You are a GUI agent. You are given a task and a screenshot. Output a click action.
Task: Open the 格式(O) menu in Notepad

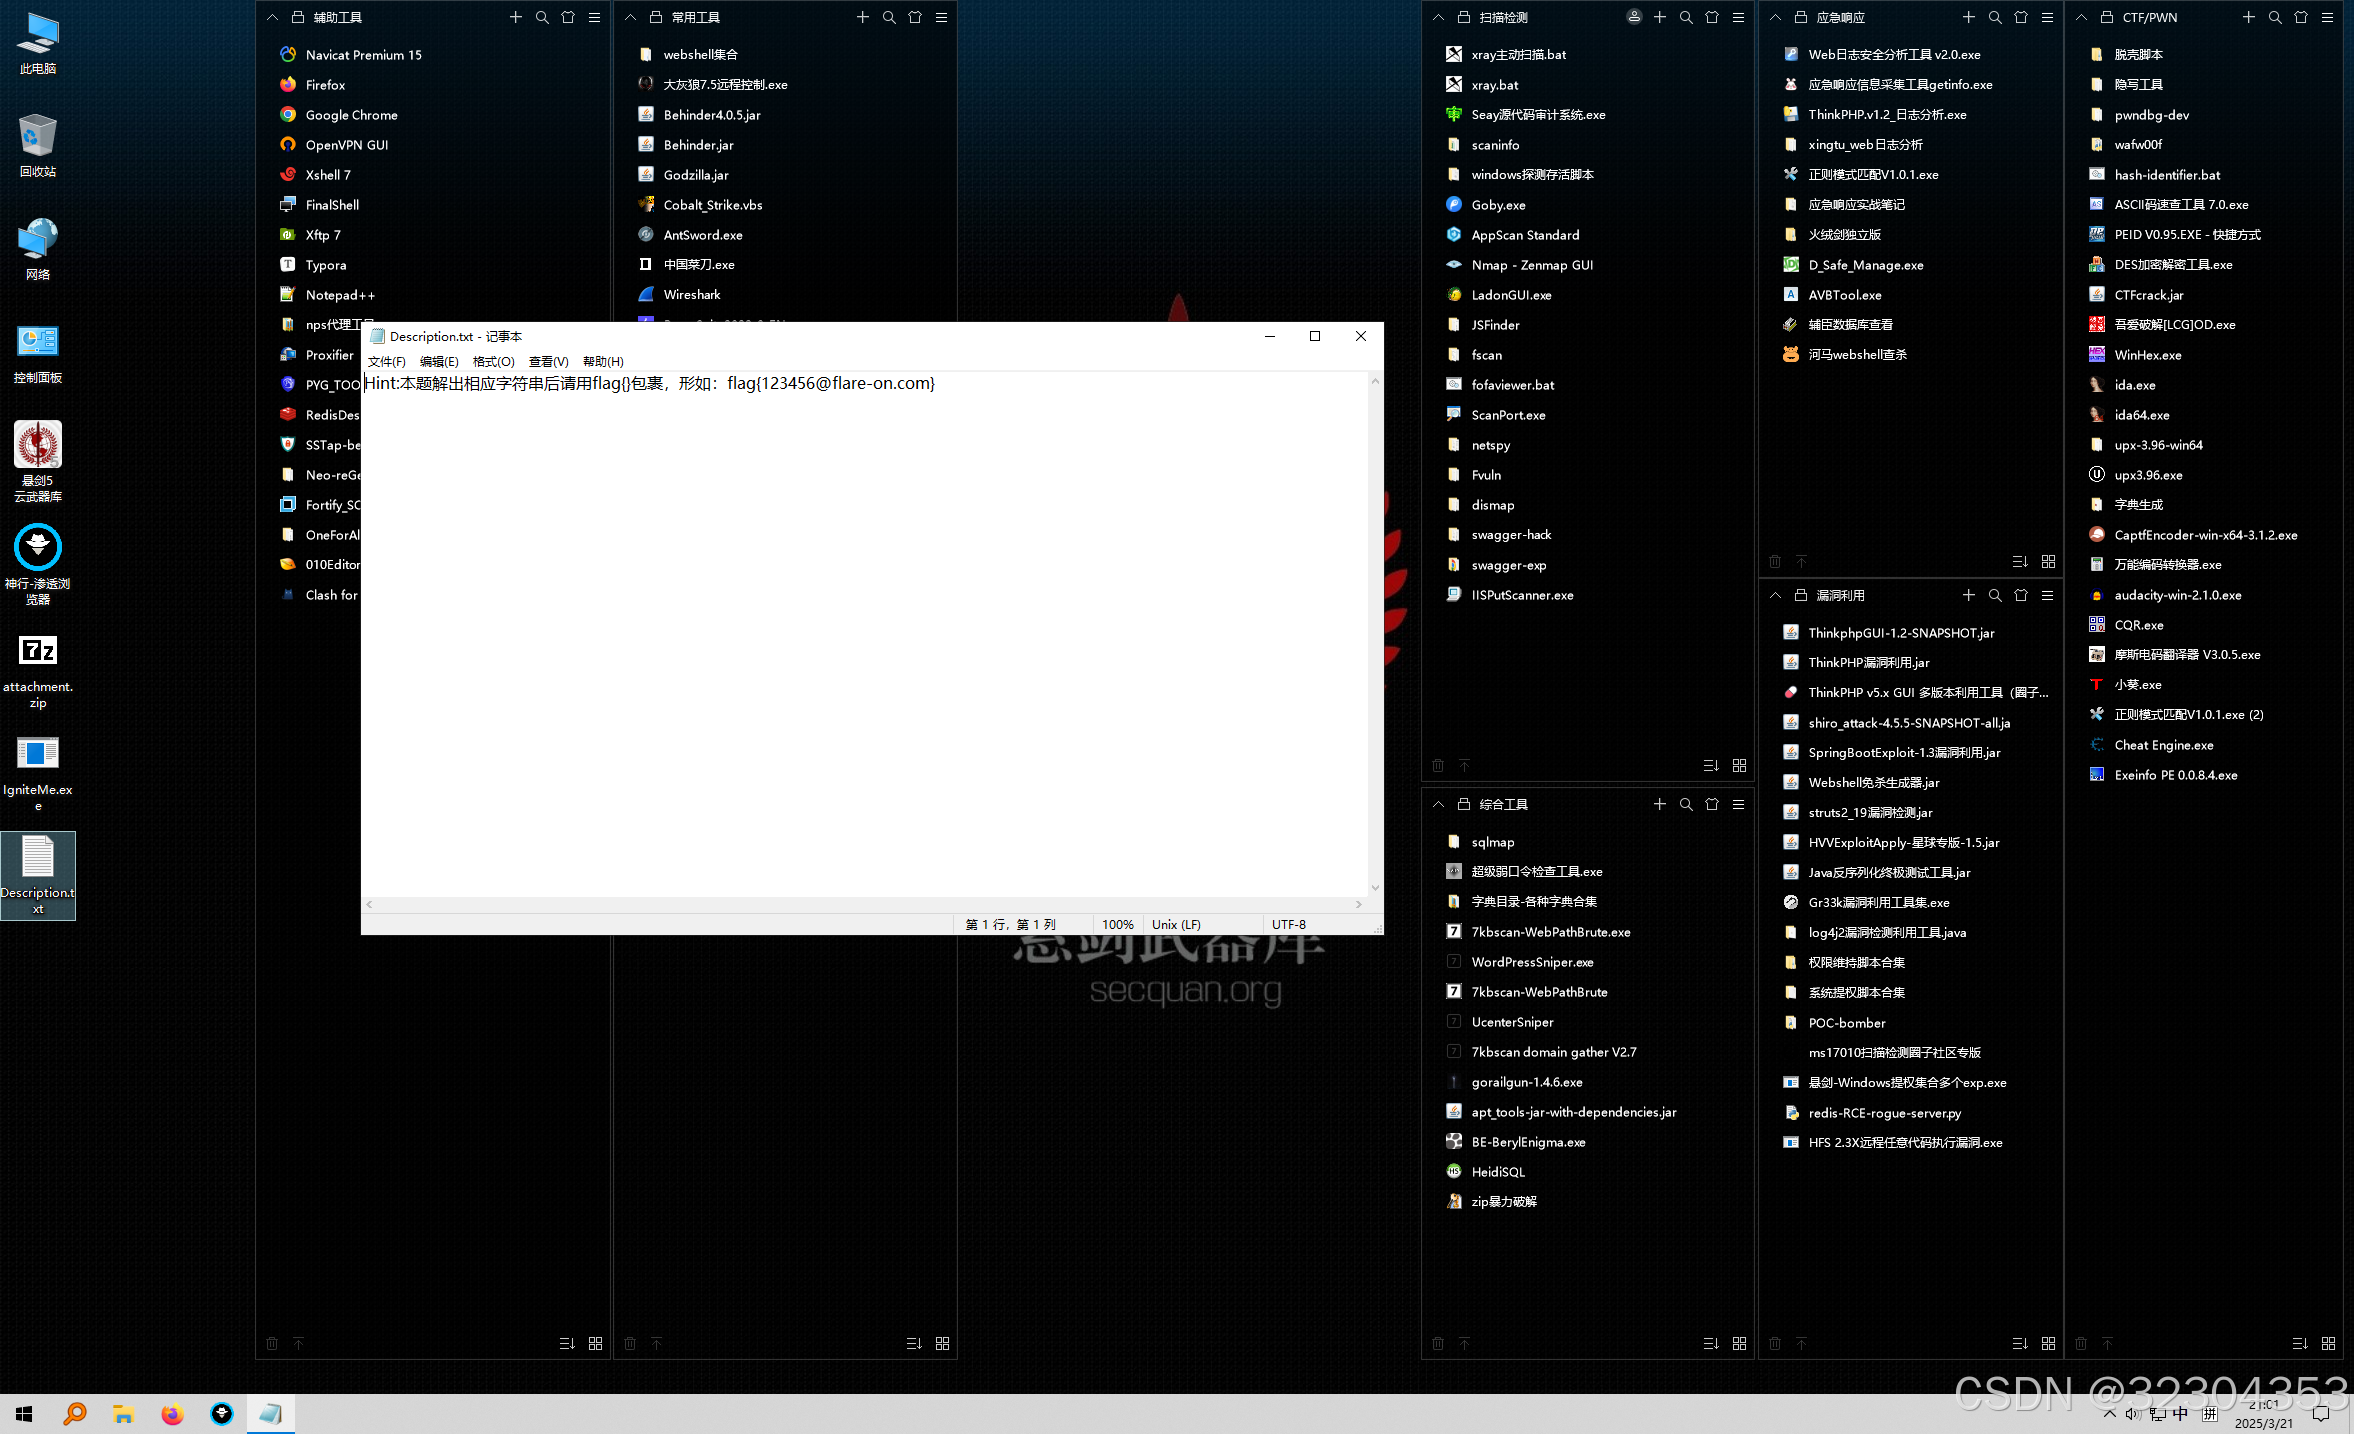(x=493, y=362)
